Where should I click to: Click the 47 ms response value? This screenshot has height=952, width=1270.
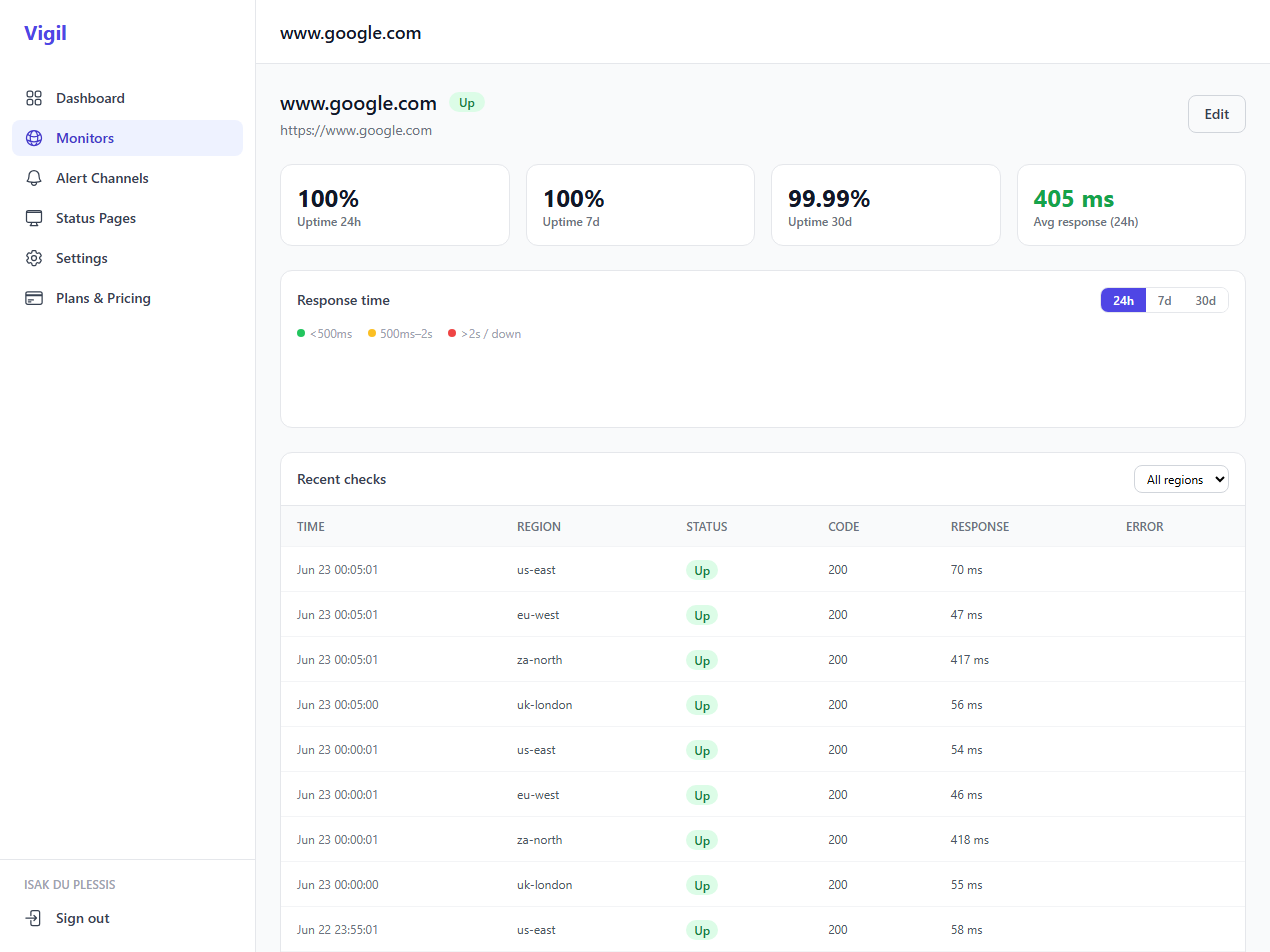click(967, 615)
